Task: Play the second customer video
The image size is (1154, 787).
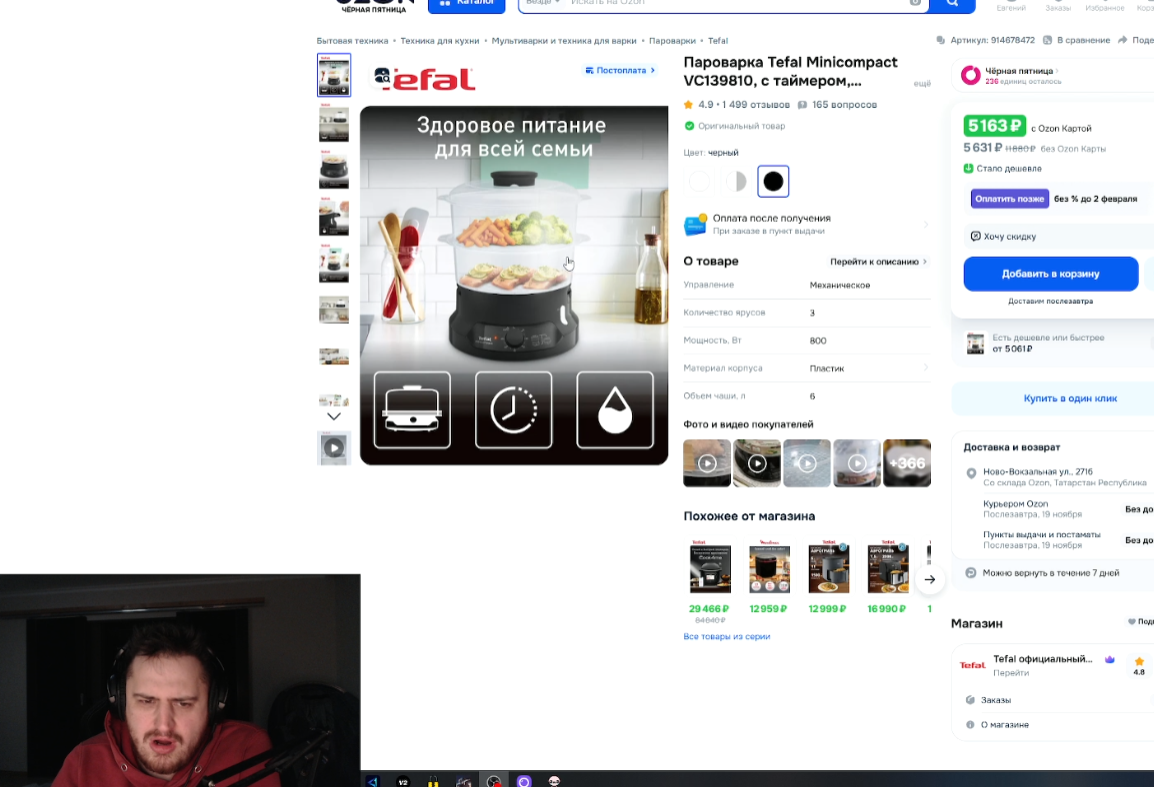Action: tap(757, 463)
